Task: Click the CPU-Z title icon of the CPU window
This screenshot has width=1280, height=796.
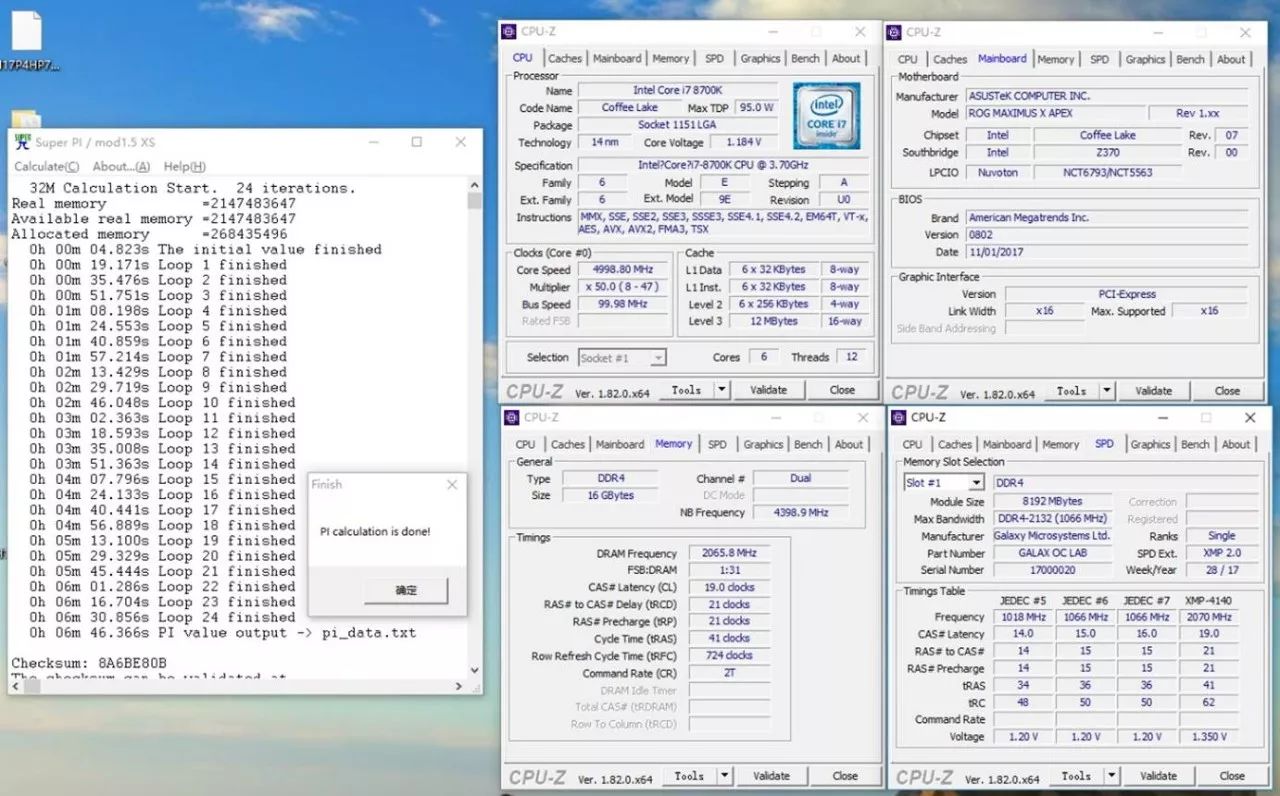Action: tap(509, 32)
